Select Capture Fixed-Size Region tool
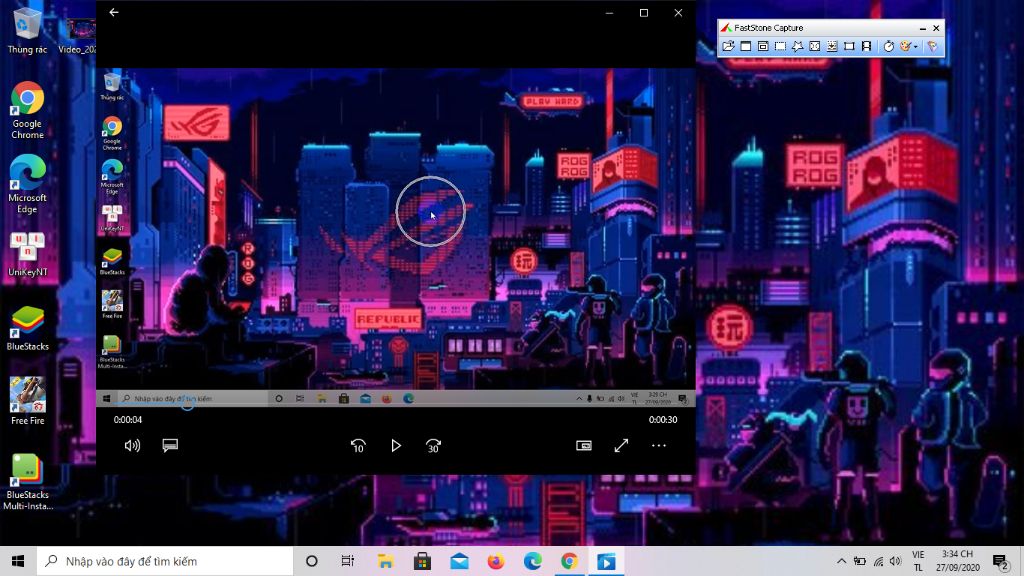 (x=849, y=46)
